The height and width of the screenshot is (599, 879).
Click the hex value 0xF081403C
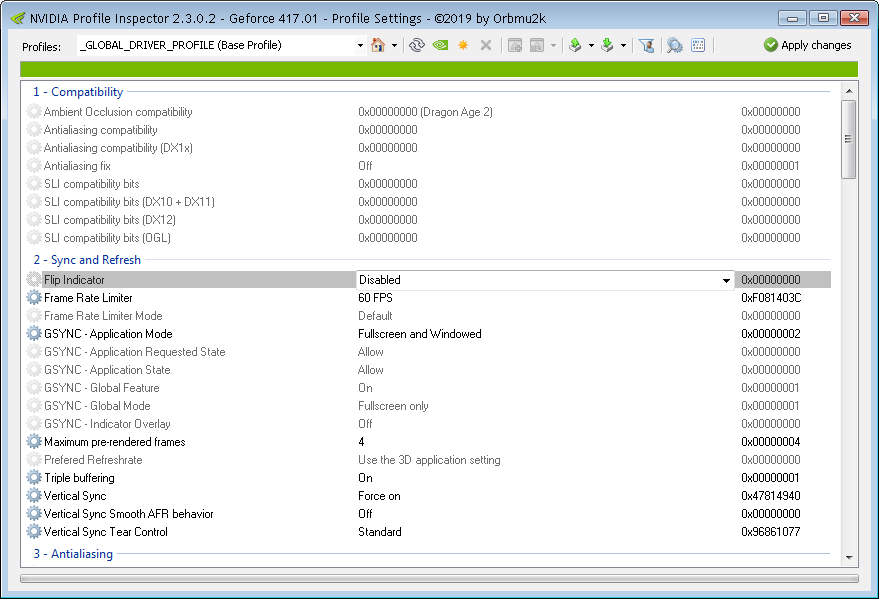(771, 298)
